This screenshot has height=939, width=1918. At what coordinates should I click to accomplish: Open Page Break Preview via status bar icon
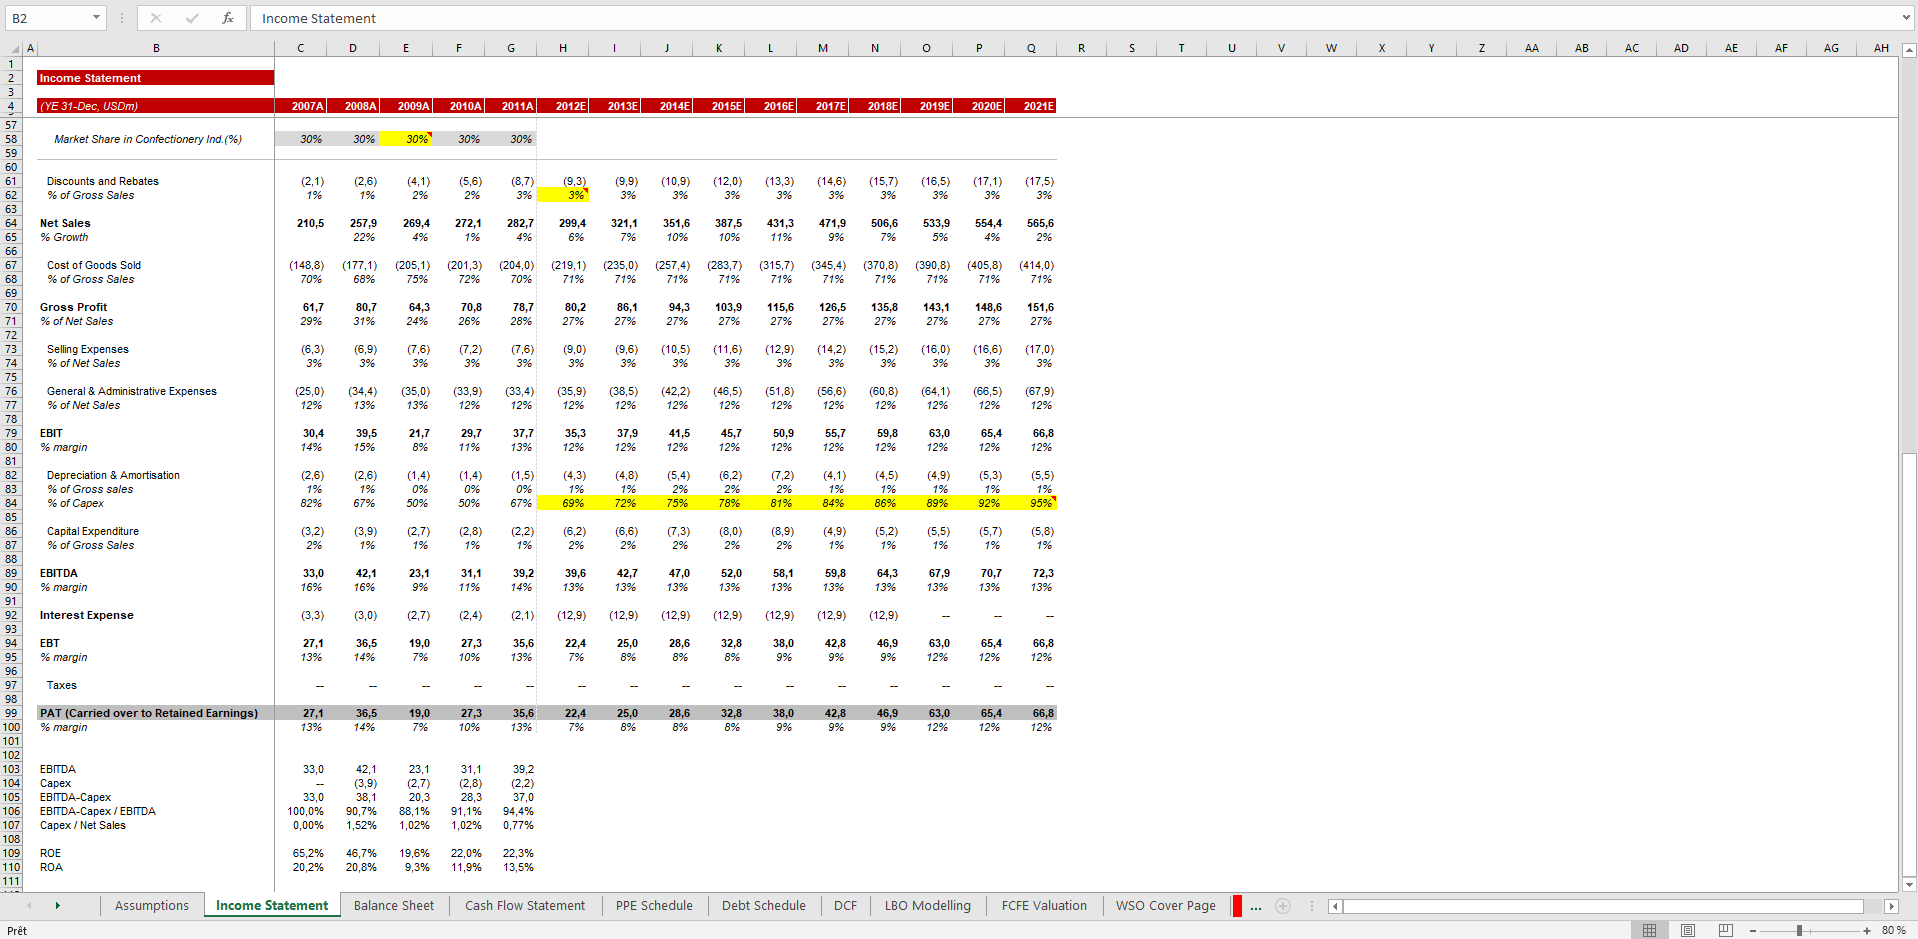coord(1725,930)
